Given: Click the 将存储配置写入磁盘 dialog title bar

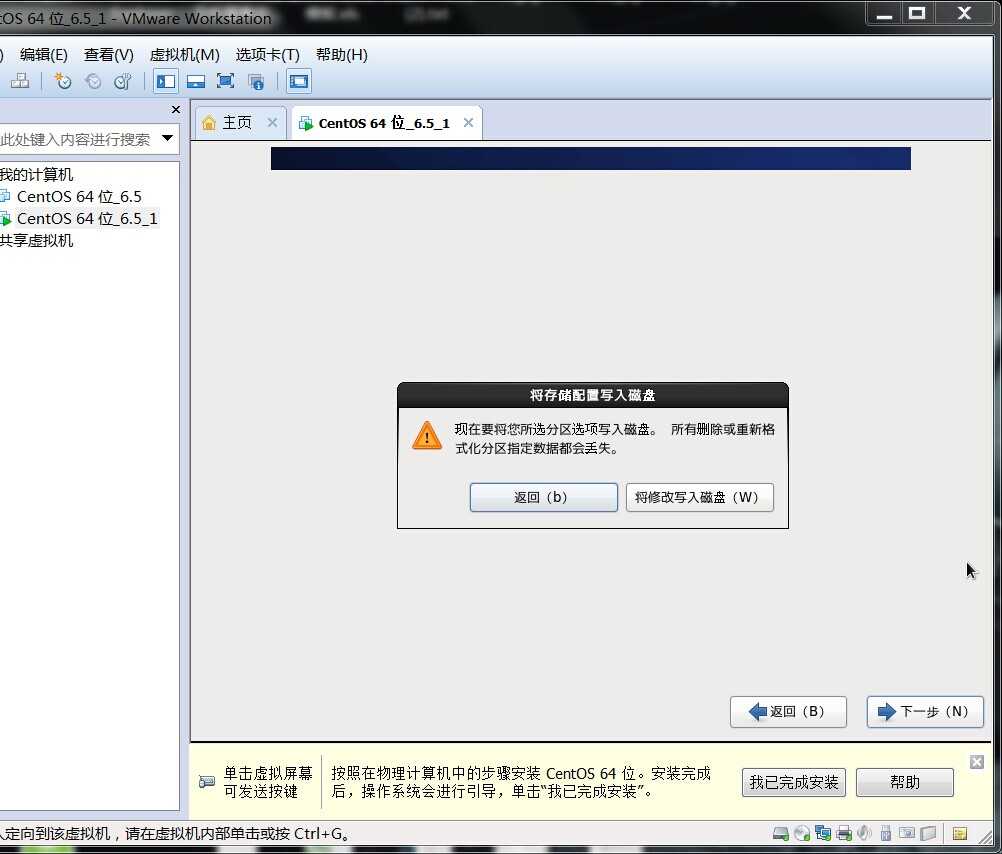Looking at the screenshot, I should [592, 395].
